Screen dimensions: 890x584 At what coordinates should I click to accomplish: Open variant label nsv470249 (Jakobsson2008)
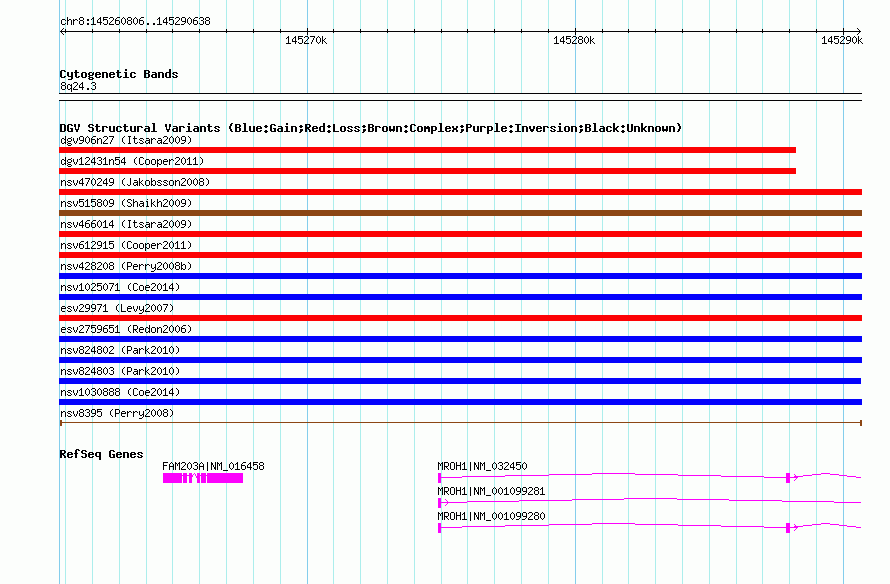coord(135,182)
